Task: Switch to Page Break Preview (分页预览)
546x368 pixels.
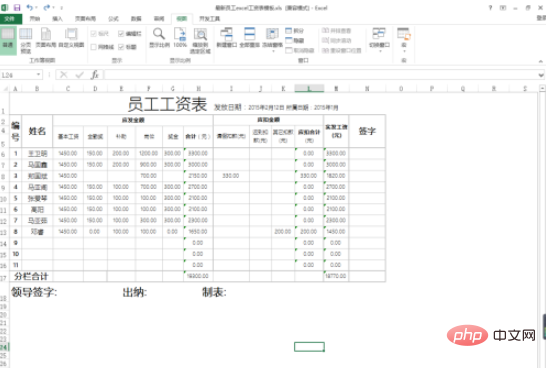Action: pyautogui.click(x=25, y=41)
